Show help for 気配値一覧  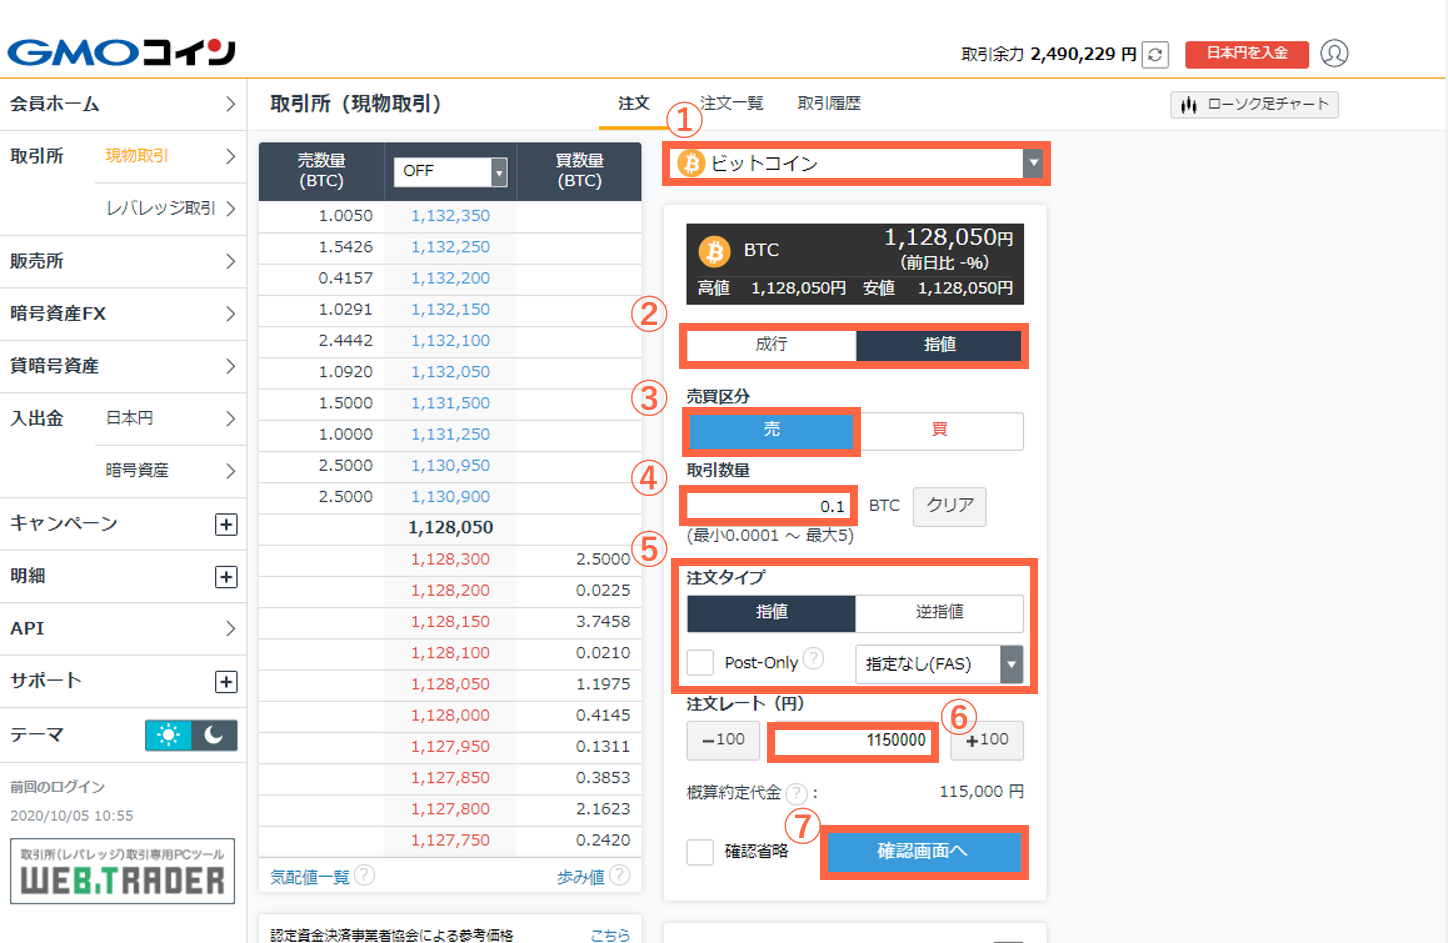click(x=365, y=875)
